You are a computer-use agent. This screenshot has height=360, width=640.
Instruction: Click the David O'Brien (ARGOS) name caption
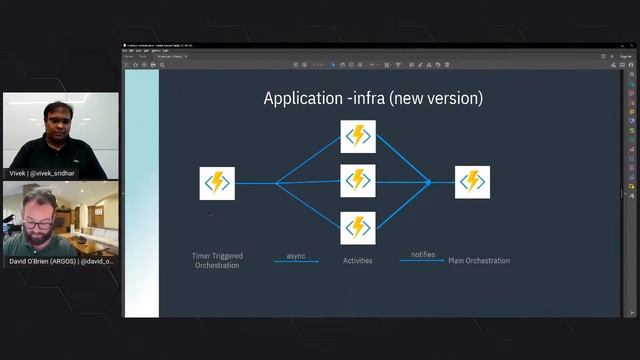(61, 261)
